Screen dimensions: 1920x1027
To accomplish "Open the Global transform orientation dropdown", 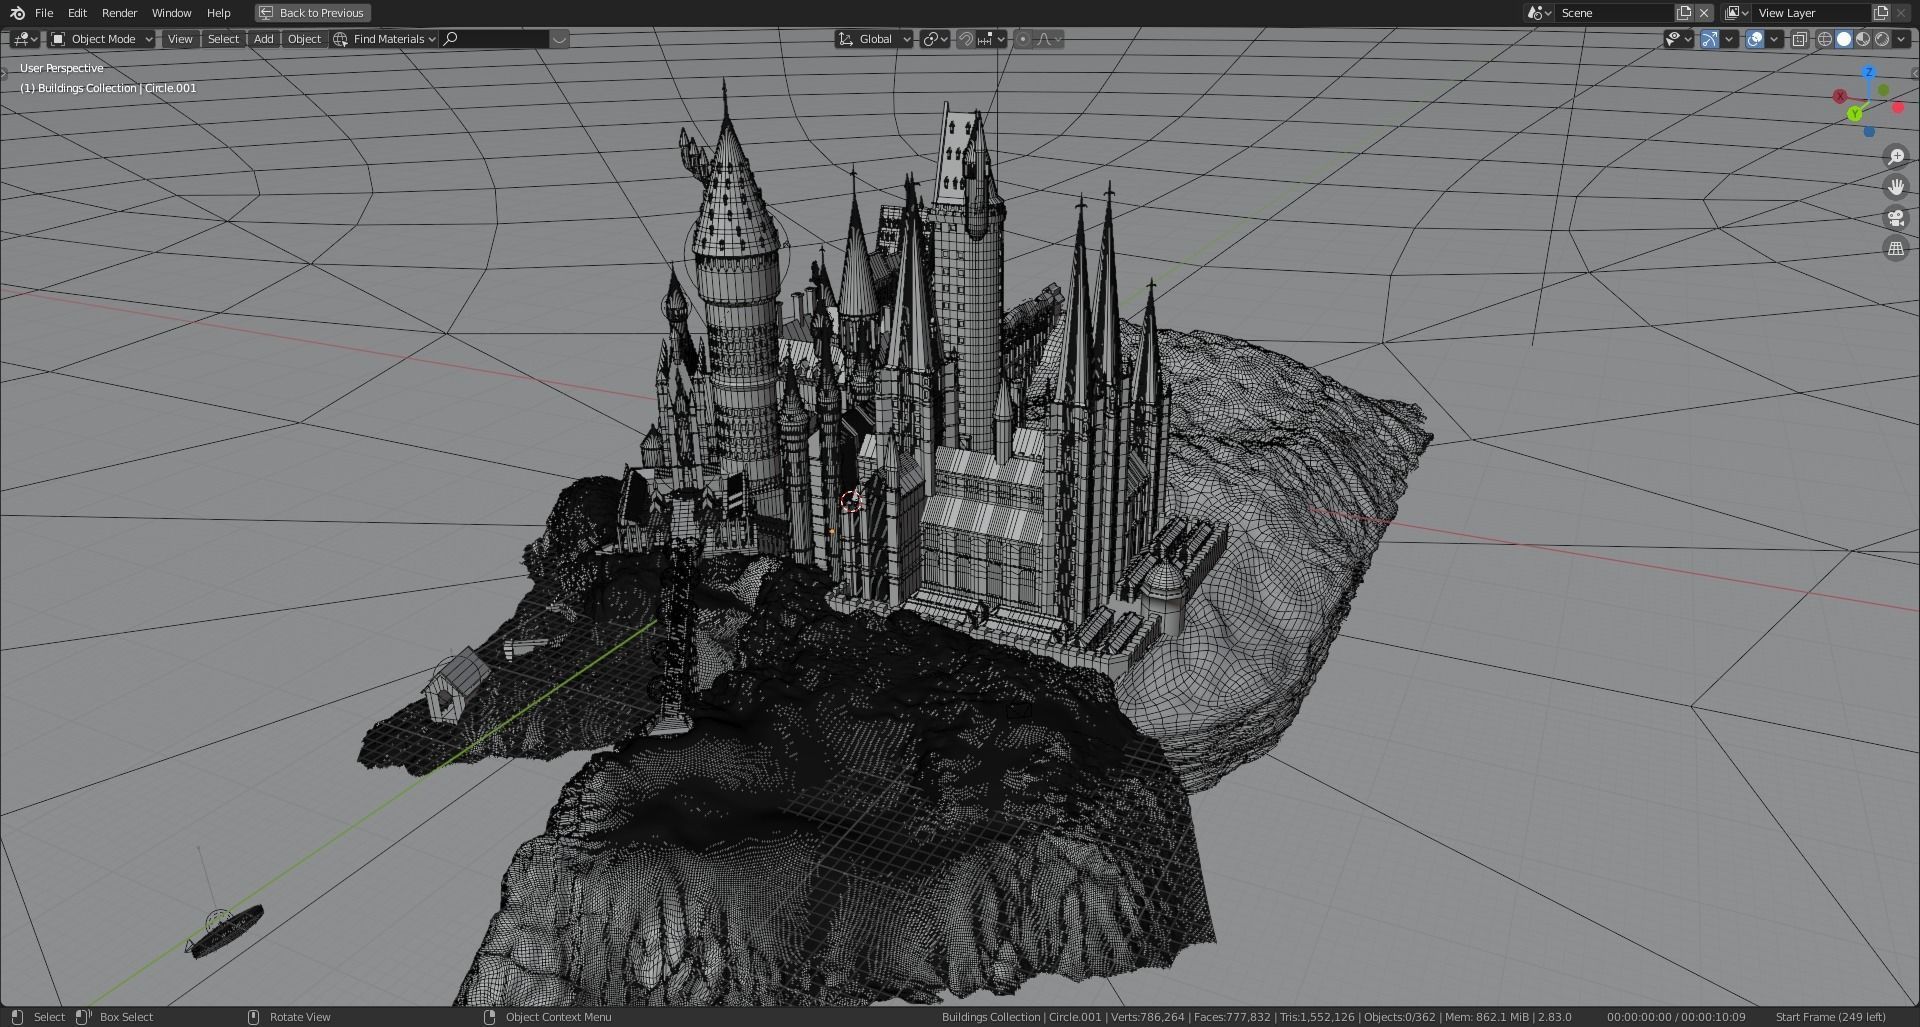I will pyautogui.click(x=874, y=39).
